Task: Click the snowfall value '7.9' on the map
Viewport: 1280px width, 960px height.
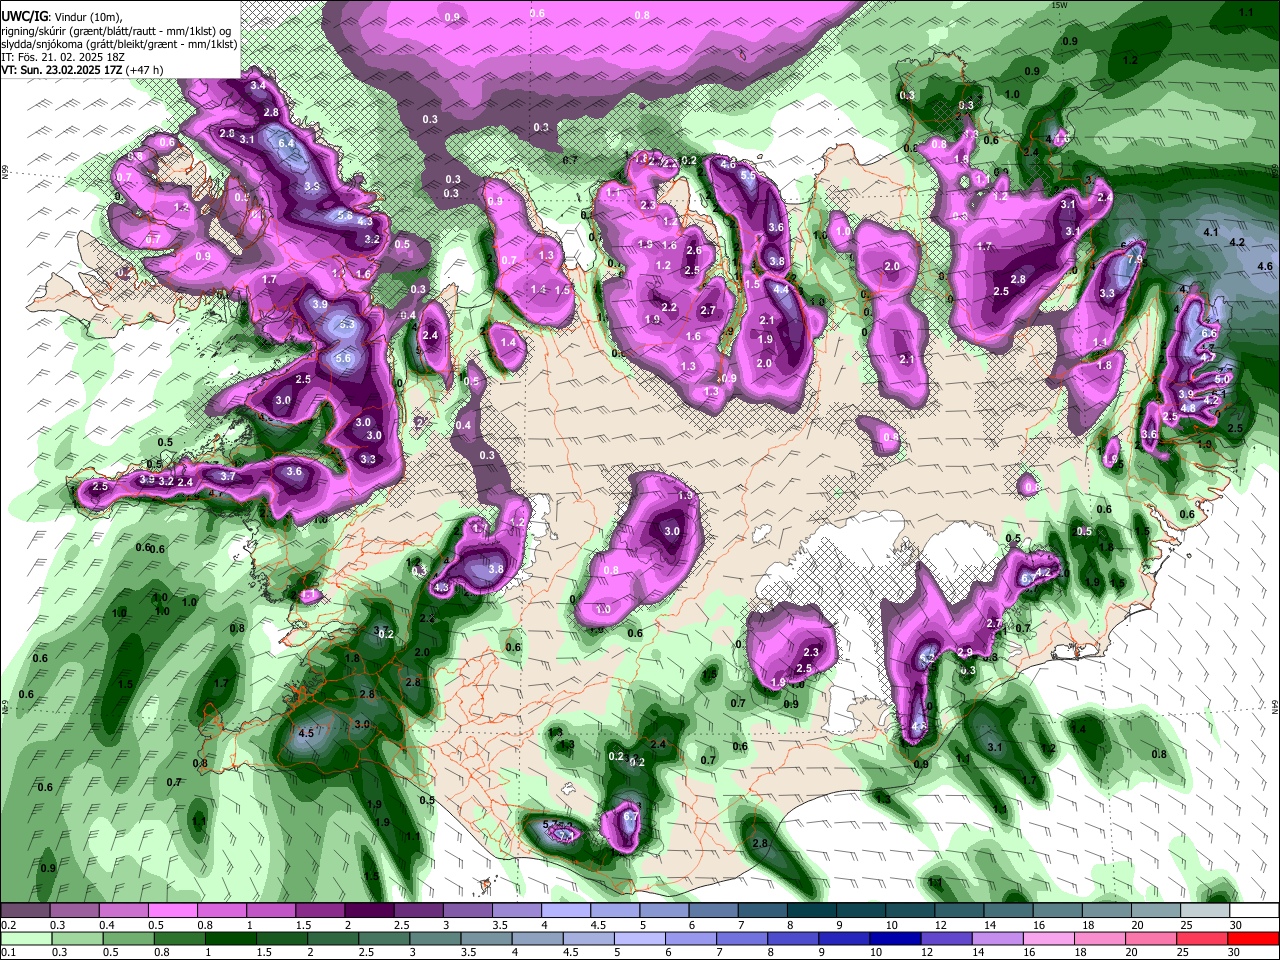Action: [x=1134, y=259]
